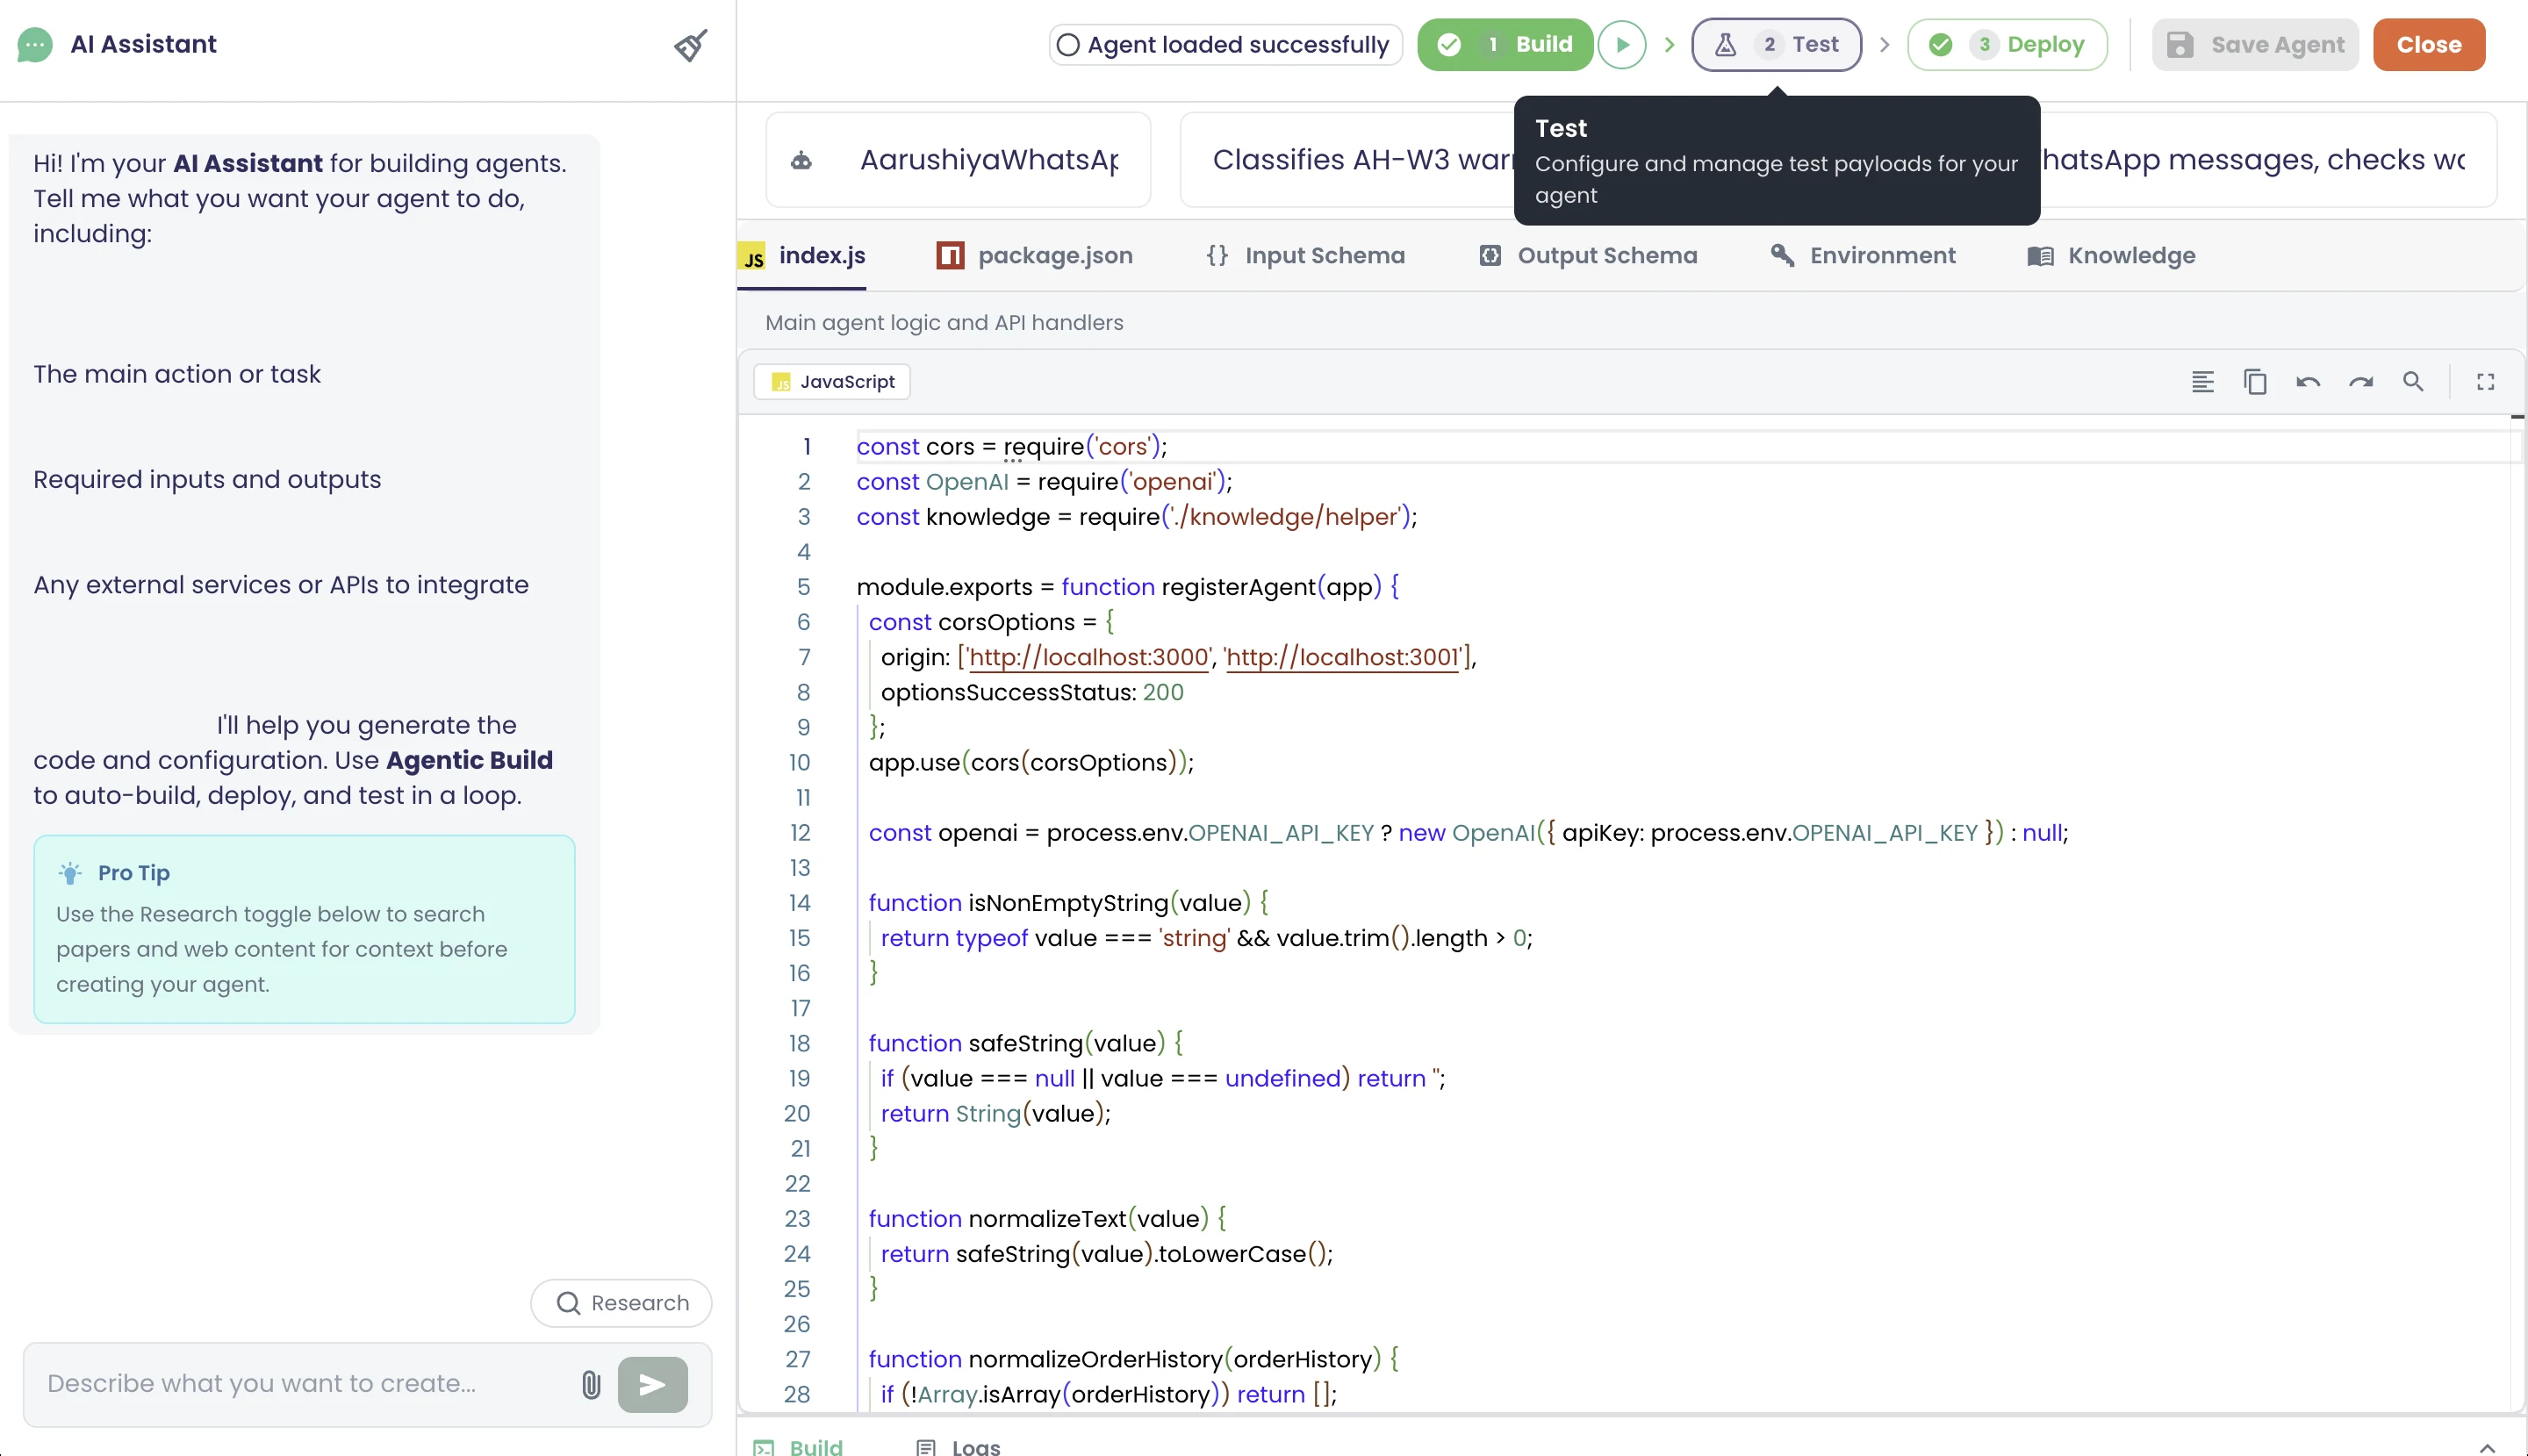Run the build with the play button
This screenshot has height=1456, width=2528.
pyautogui.click(x=1622, y=45)
